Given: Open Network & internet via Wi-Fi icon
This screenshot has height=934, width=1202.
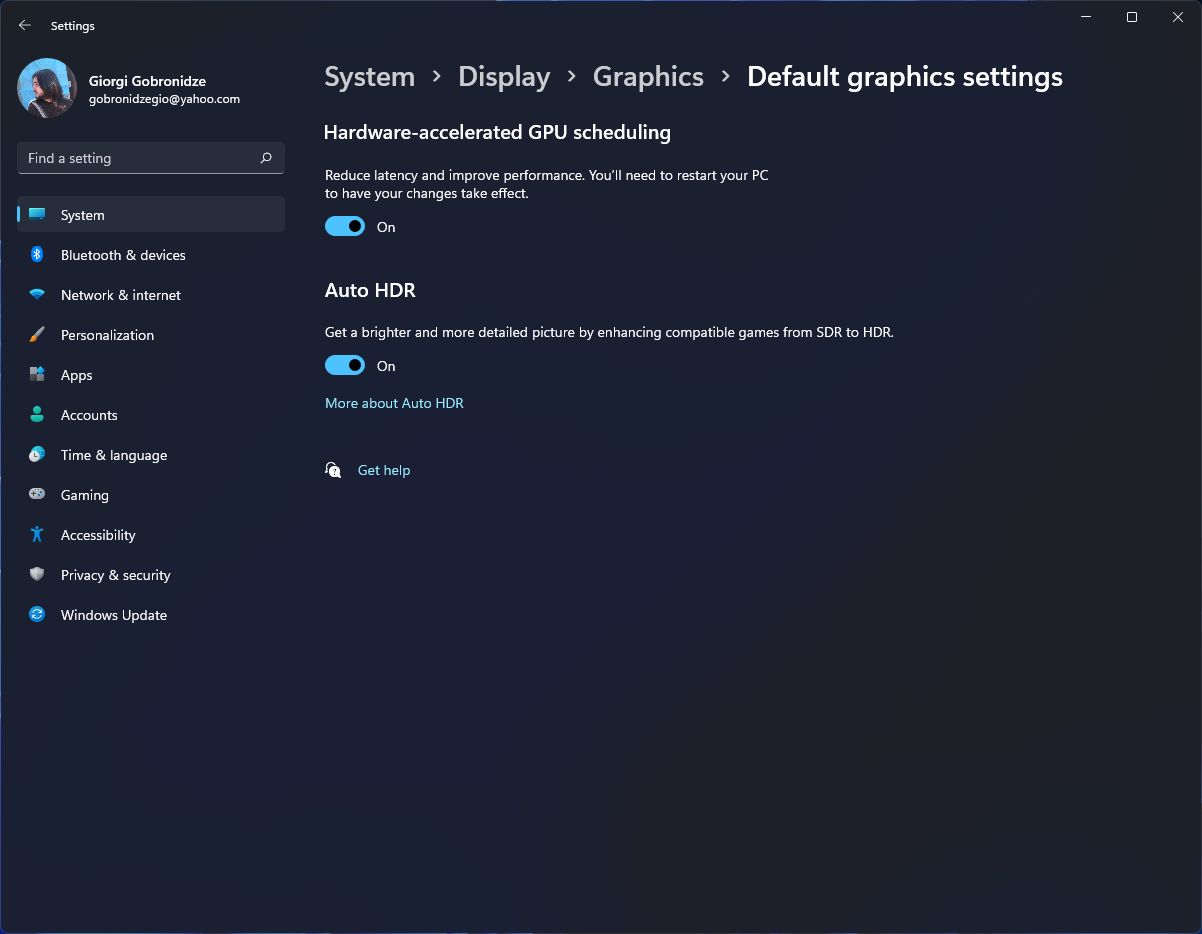Looking at the screenshot, I should [37, 295].
